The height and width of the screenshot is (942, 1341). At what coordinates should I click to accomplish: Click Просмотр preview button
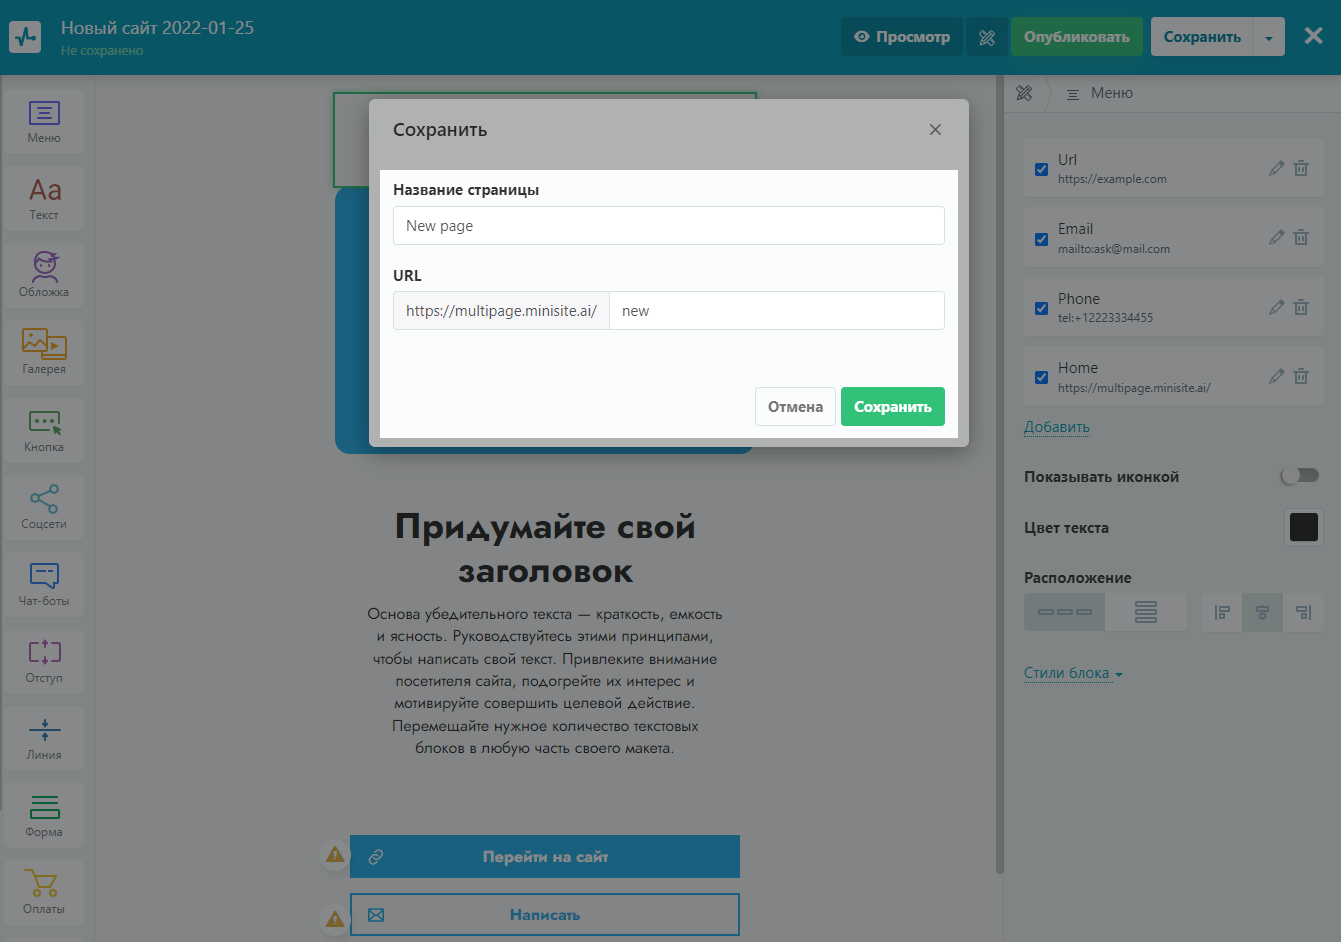click(x=902, y=37)
